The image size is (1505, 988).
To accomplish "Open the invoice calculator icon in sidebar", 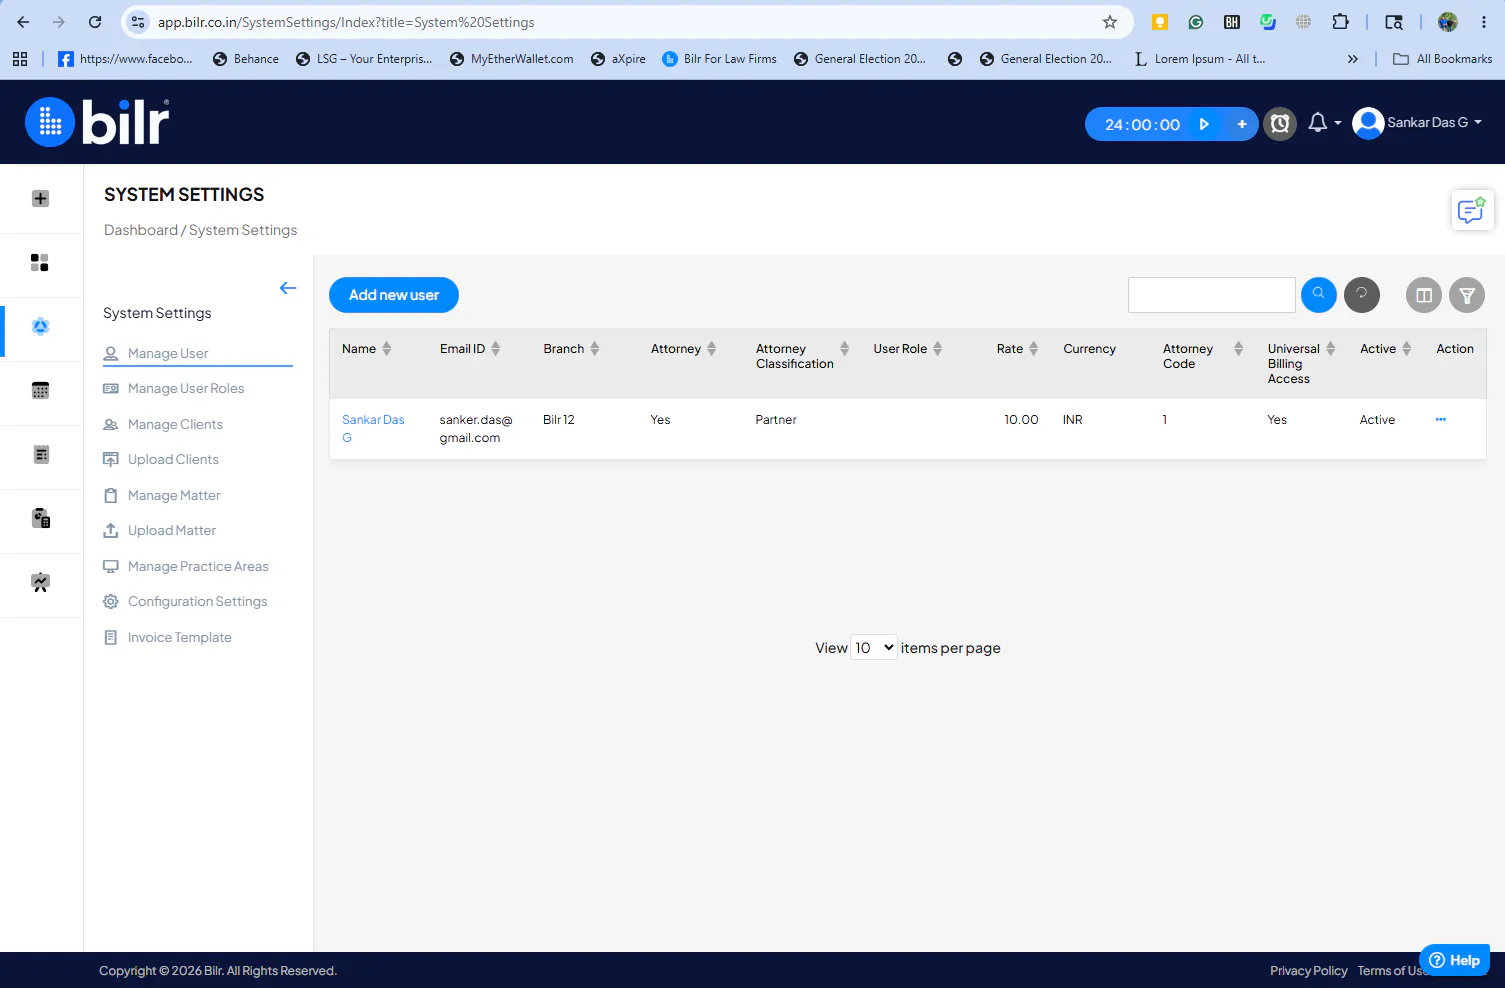I will [40, 518].
